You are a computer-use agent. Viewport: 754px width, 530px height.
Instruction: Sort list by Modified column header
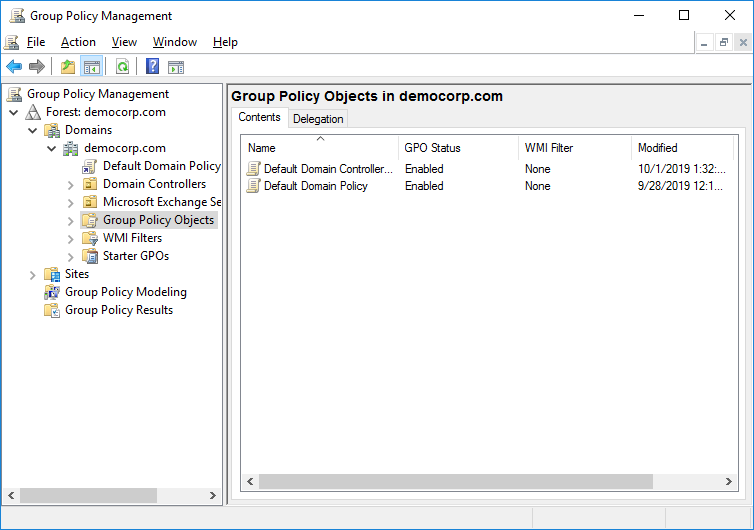click(657, 147)
